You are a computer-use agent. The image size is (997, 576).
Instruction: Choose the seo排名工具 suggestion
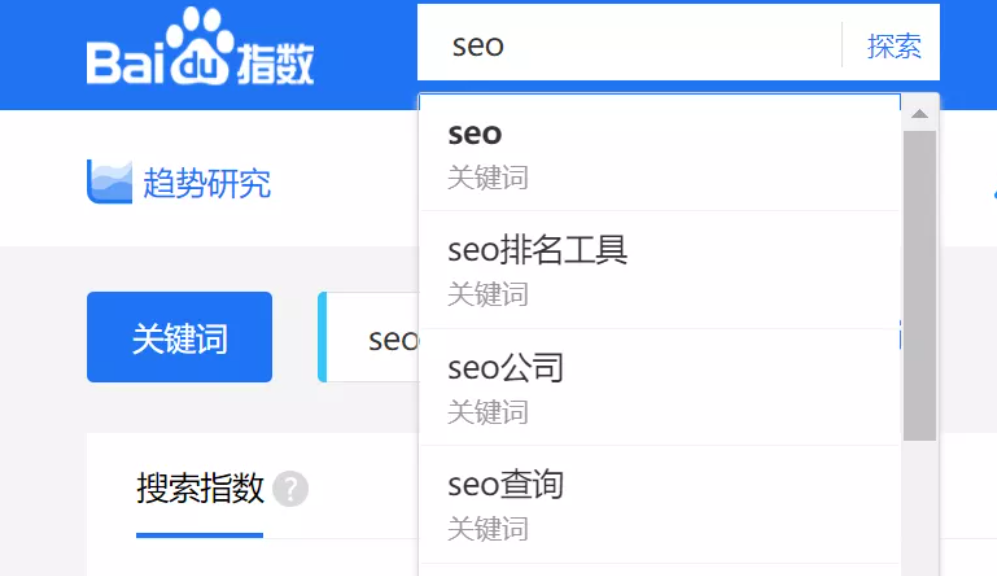tap(537, 250)
